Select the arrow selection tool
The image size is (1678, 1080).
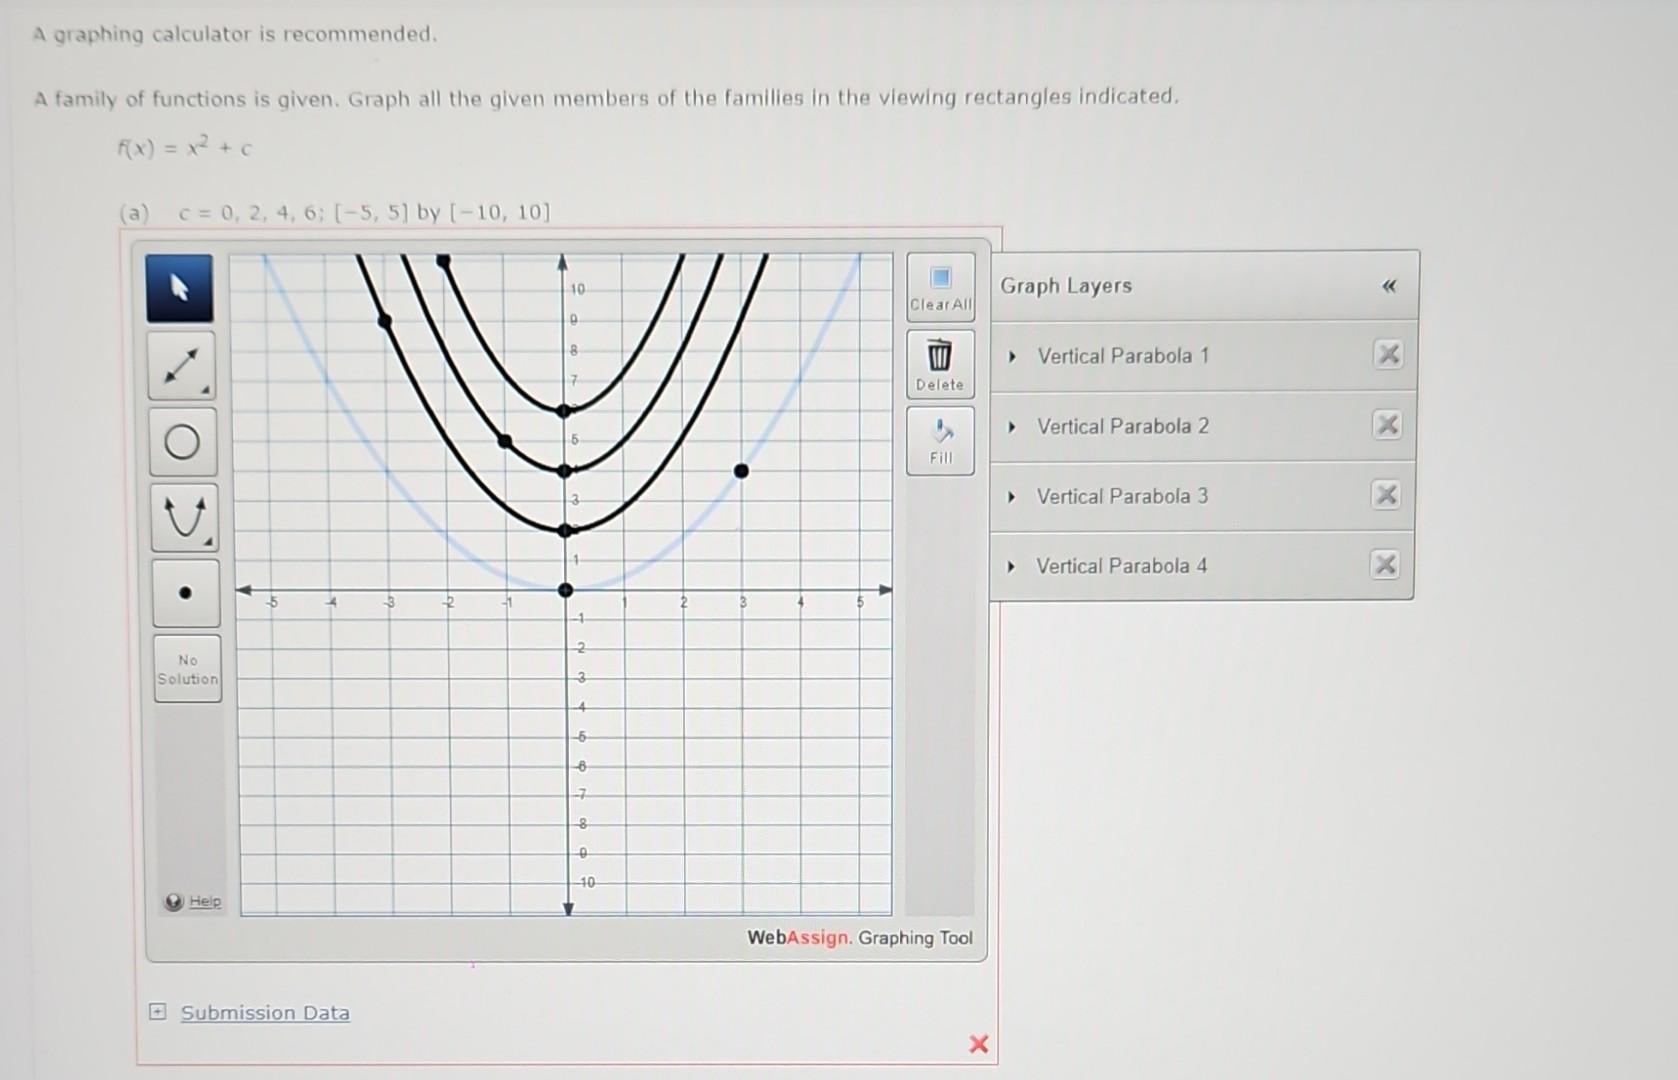click(x=182, y=287)
